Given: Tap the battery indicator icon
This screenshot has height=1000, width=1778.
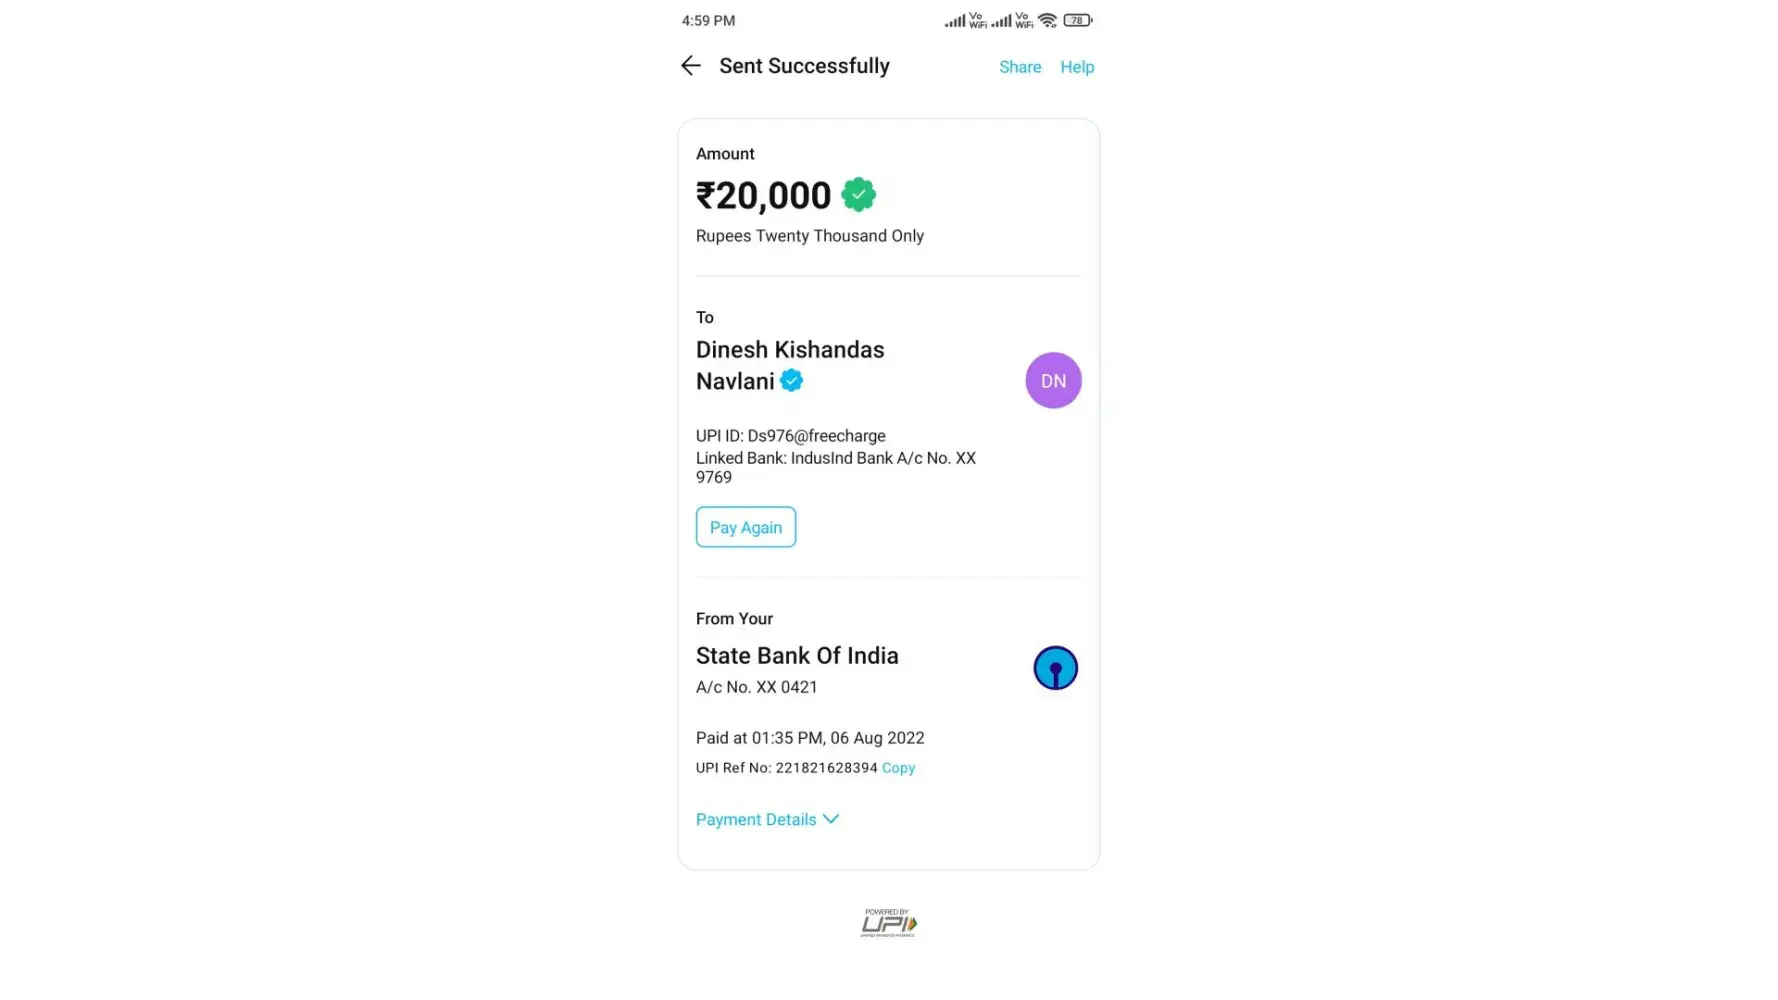Looking at the screenshot, I should [x=1077, y=20].
